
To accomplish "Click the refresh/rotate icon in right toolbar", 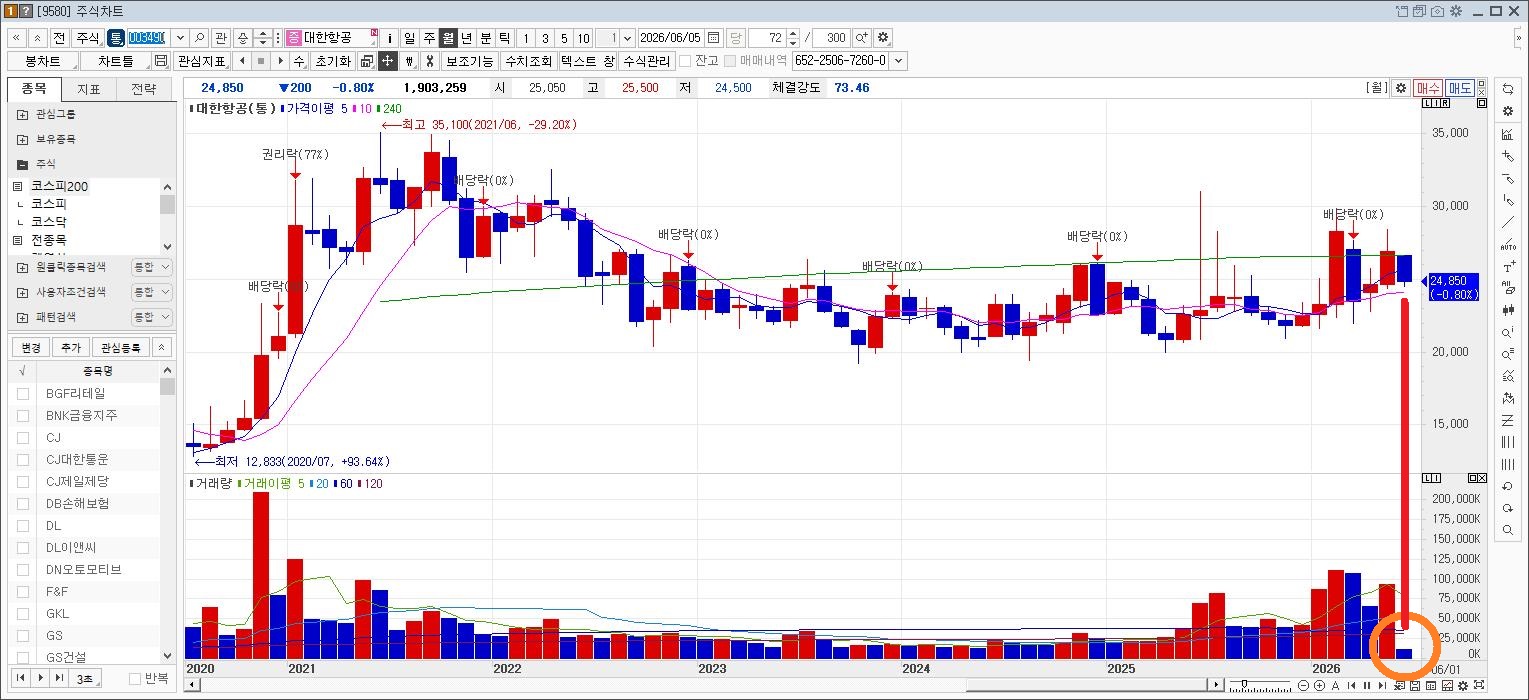I will click(1508, 89).
